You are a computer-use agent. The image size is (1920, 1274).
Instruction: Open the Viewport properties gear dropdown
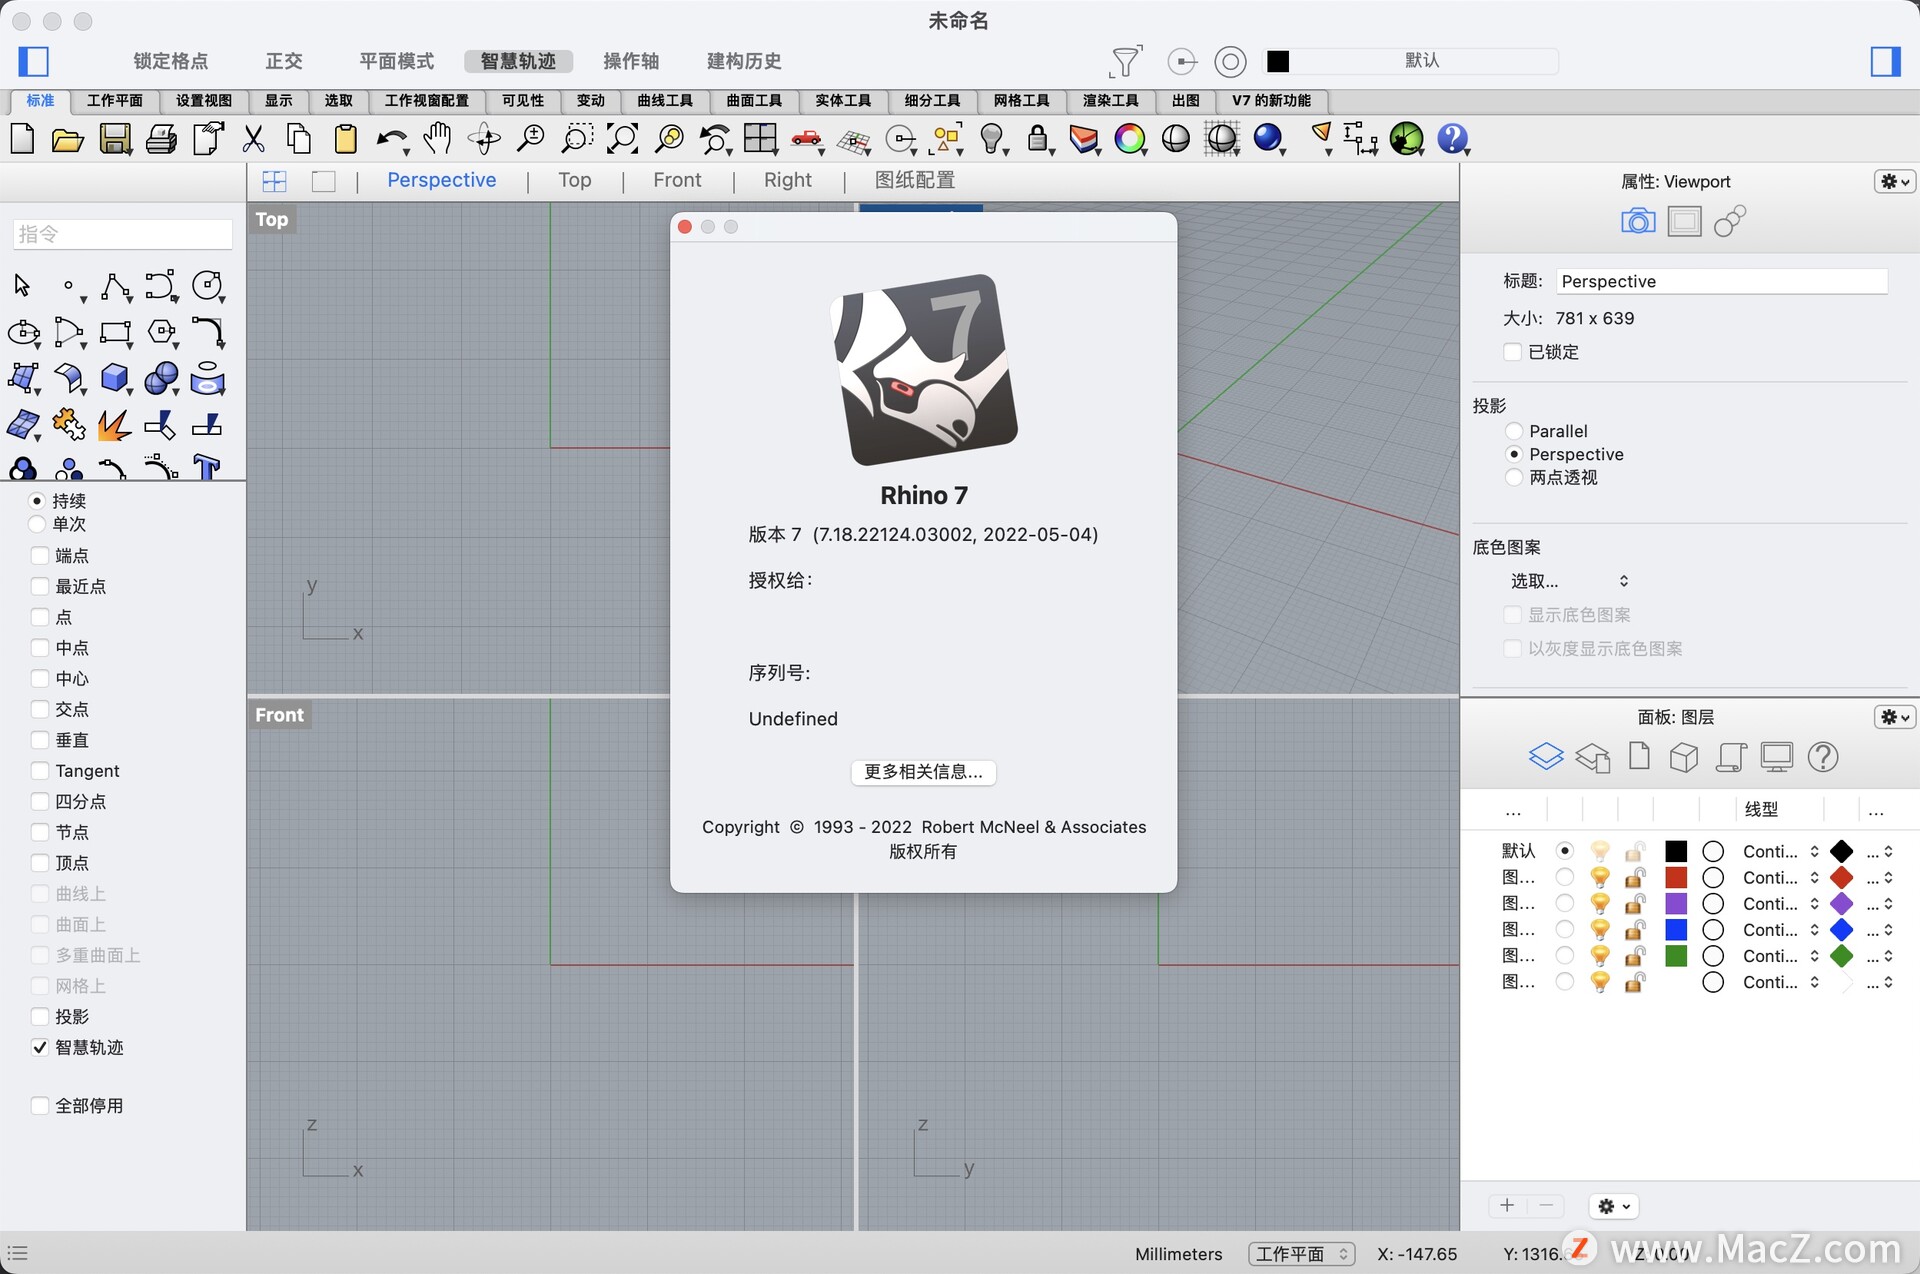click(1894, 182)
